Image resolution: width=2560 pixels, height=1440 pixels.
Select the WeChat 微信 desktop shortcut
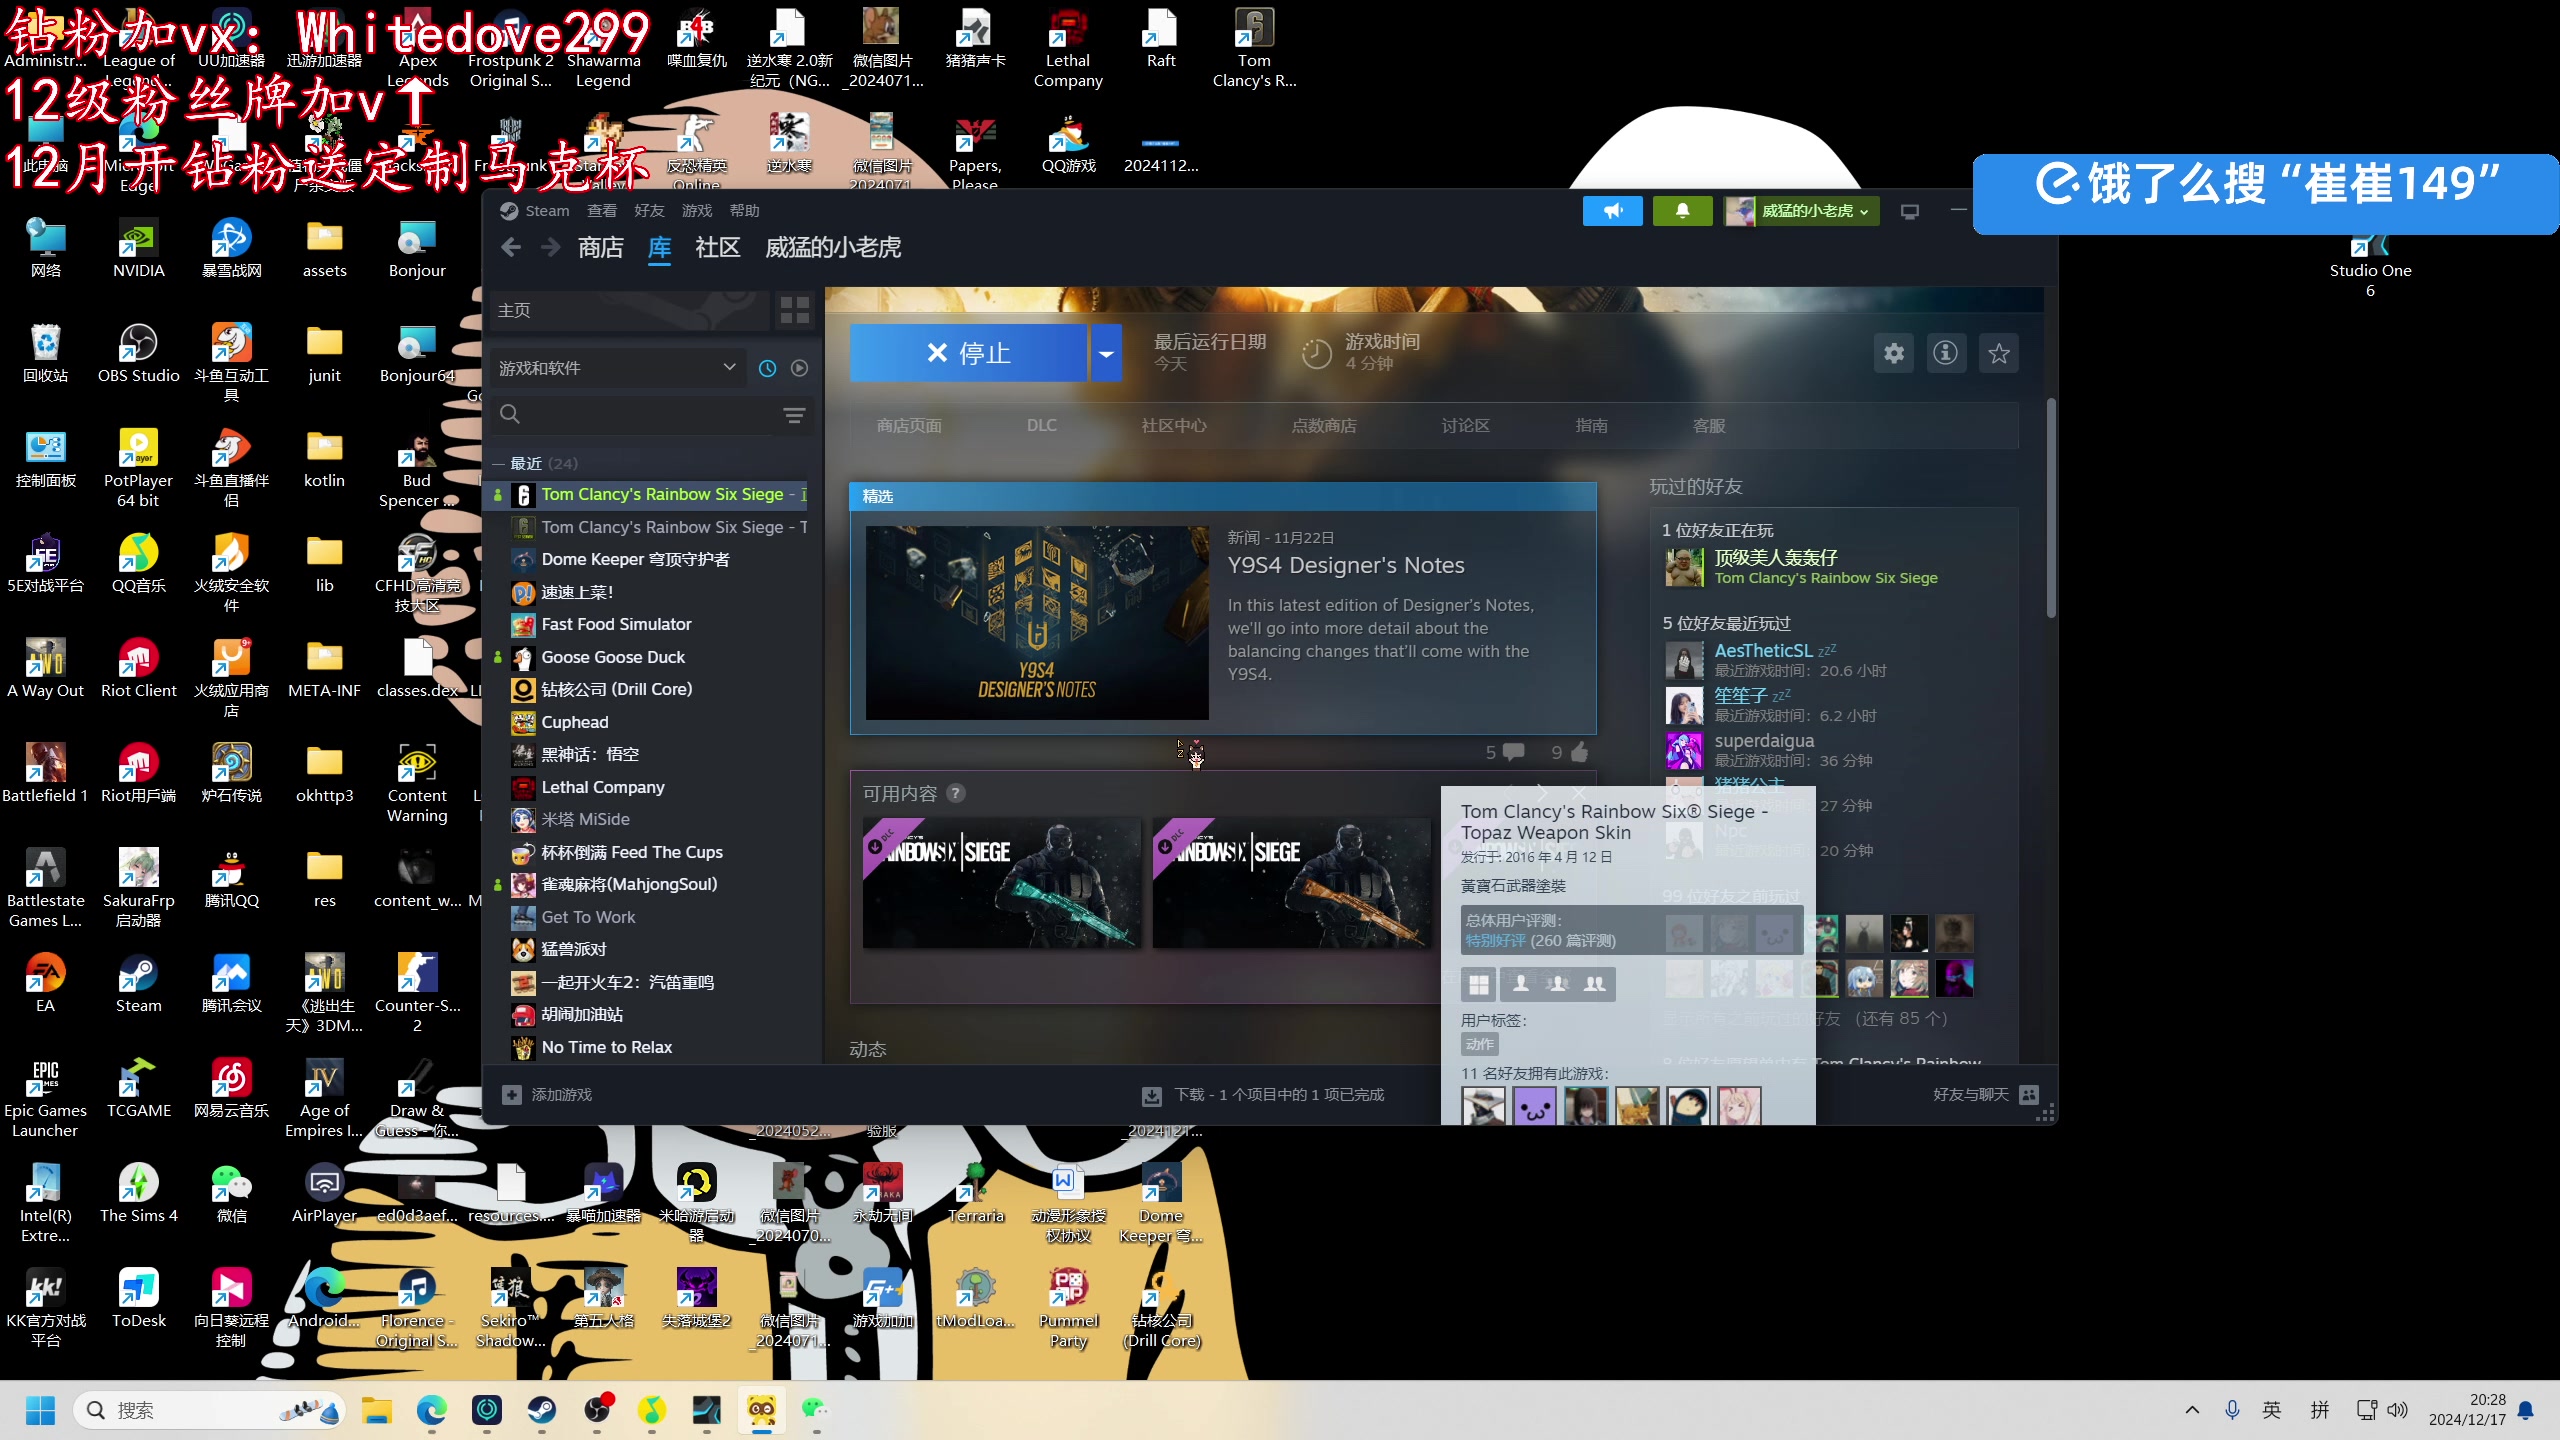[x=232, y=1194]
